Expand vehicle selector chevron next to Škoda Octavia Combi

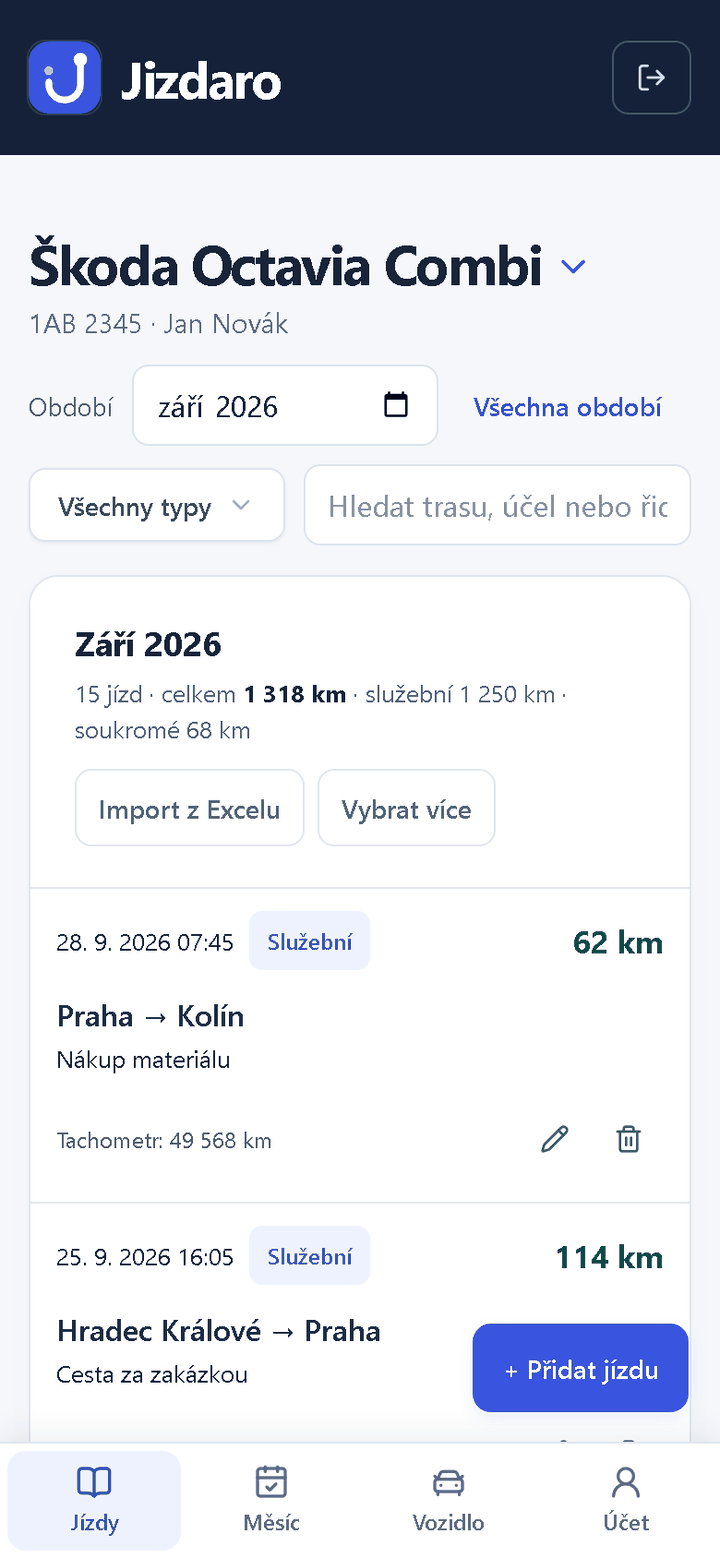573,267
